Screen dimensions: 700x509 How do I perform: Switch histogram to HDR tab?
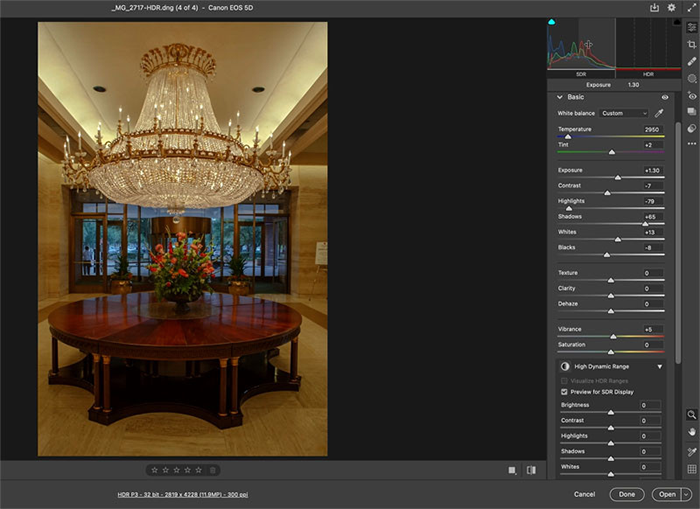pyautogui.click(x=647, y=74)
